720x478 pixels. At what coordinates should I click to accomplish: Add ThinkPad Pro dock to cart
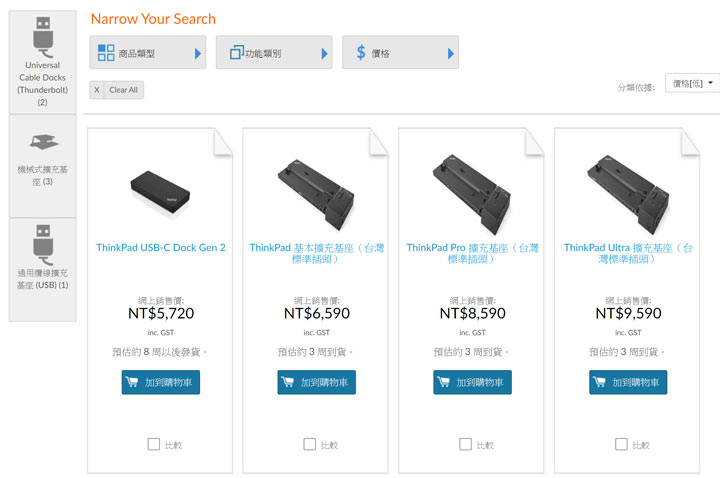(x=472, y=382)
